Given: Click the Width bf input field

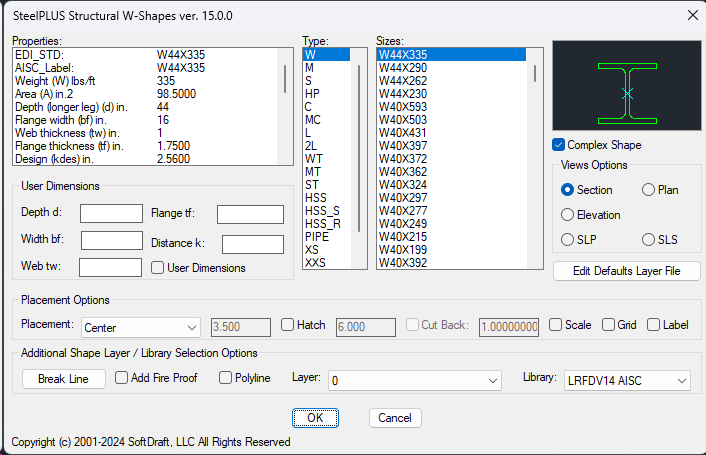Looking at the screenshot, I should point(112,240).
